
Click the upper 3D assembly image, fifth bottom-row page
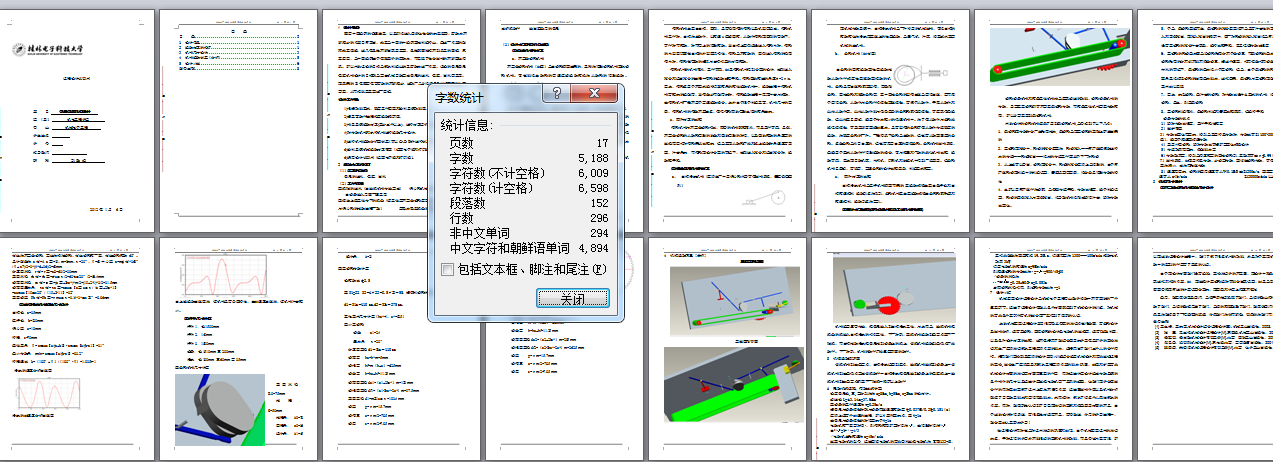click(733, 299)
